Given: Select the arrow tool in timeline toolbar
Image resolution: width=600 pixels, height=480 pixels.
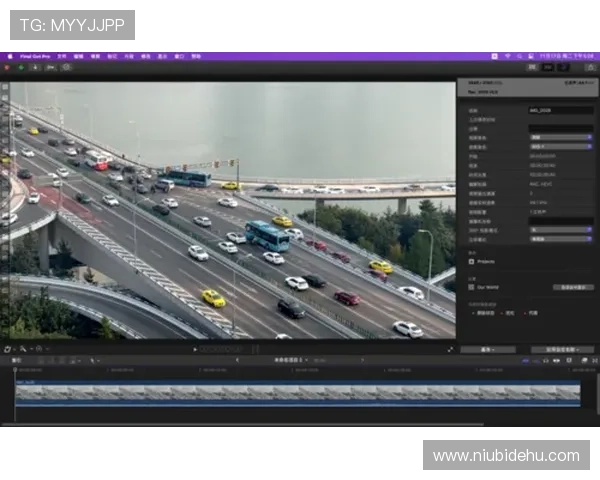Looking at the screenshot, I should [93, 360].
